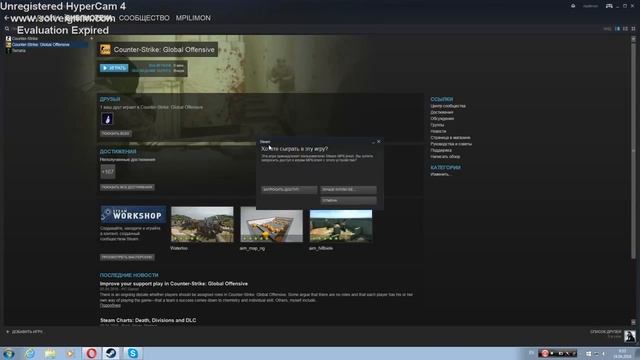Click the show all friends button
640x360 pixels.
pyautogui.click(x=116, y=133)
